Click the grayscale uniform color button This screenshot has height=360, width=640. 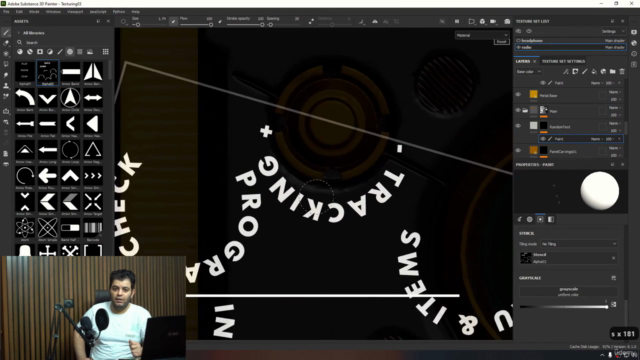coord(568,291)
